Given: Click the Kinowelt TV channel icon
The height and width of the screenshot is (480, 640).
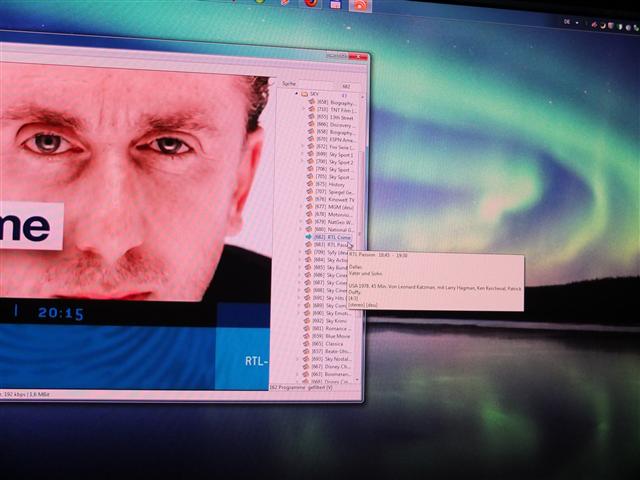Looking at the screenshot, I should point(310,200).
